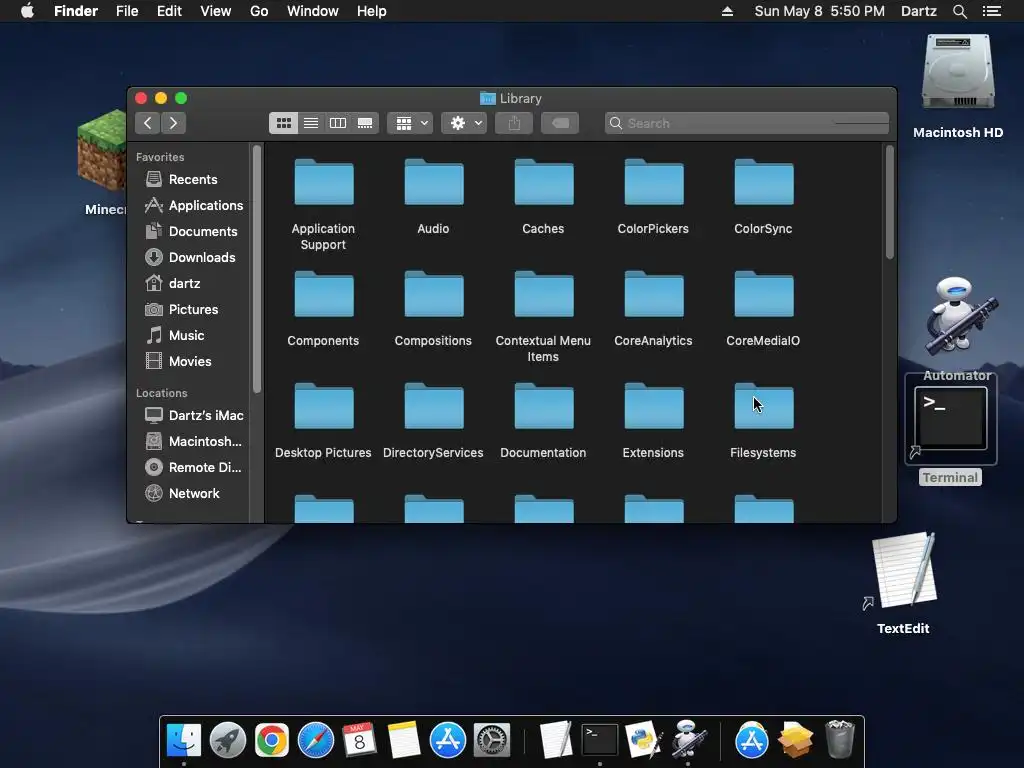Image resolution: width=1024 pixels, height=768 pixels.
Task: Select the Documentation folder
Action: (543, 407)
